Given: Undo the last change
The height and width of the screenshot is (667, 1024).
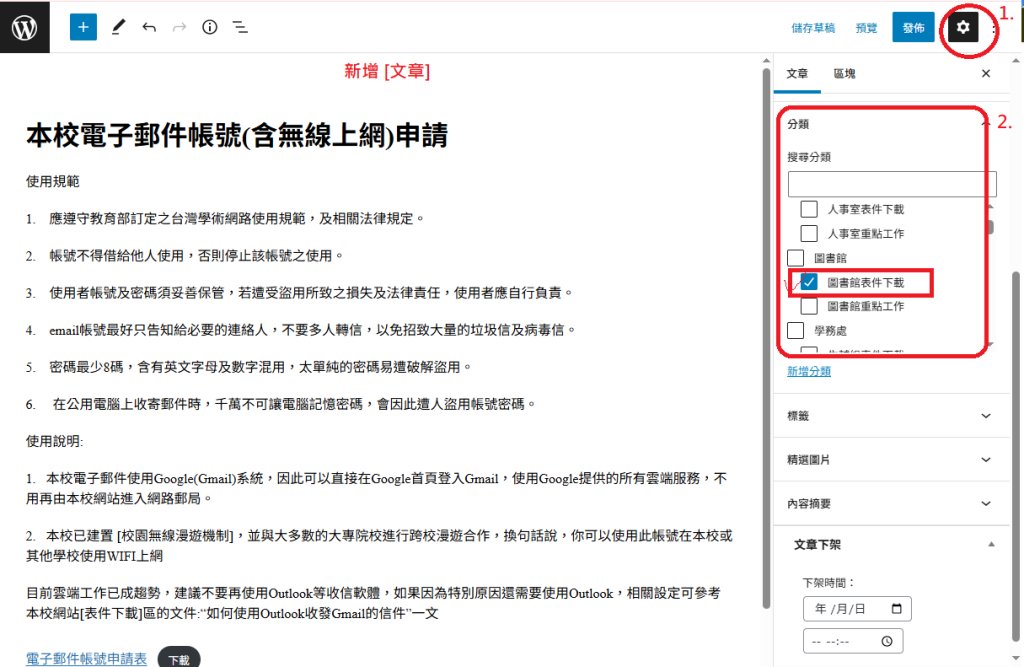Looking at the screenshot, I should 149,27.
